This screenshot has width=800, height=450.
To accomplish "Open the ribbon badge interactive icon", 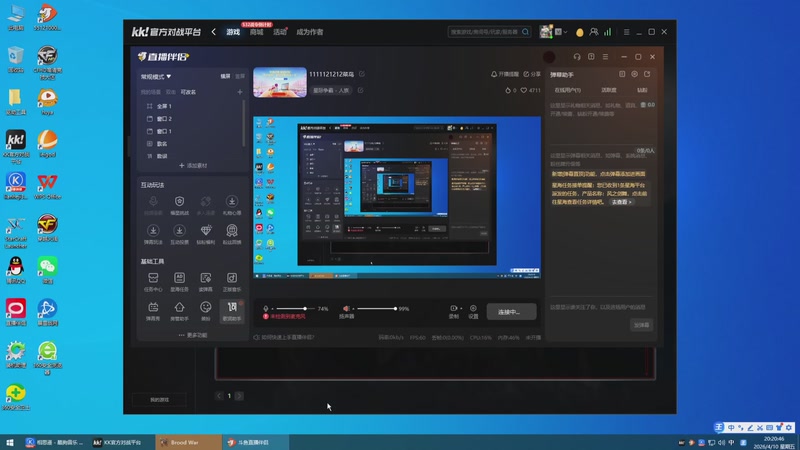I will (x=232, y=234).
